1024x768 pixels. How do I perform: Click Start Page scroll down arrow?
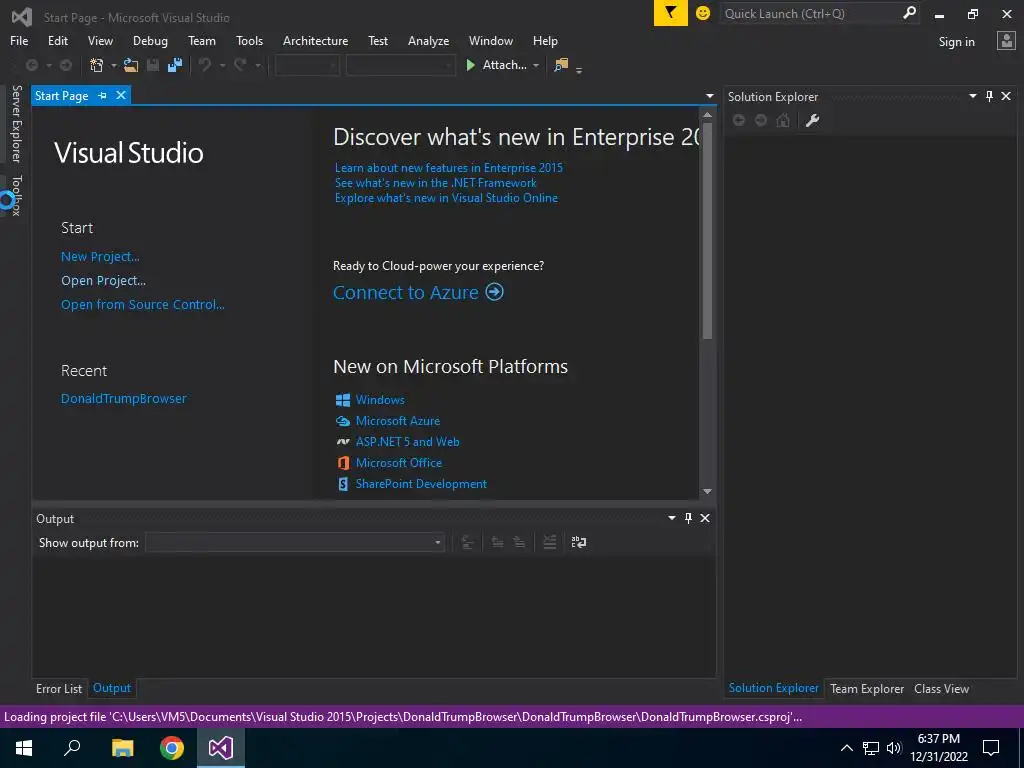pos(707,491)
